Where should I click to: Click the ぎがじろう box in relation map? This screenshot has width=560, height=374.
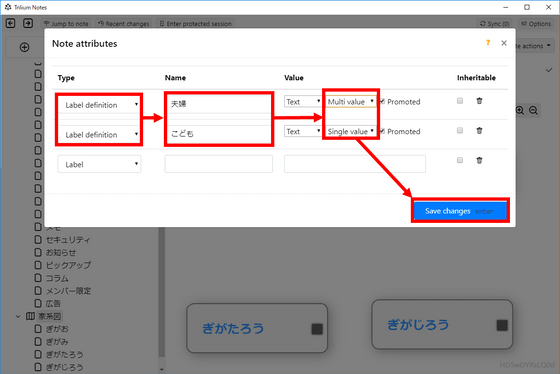(x=442, y=324)
